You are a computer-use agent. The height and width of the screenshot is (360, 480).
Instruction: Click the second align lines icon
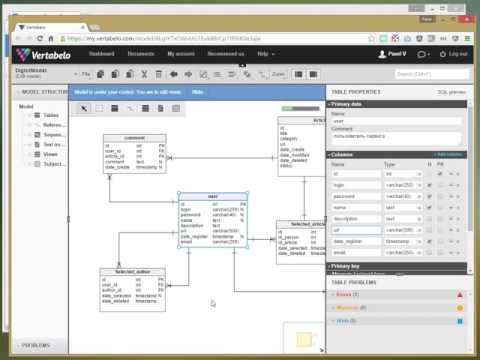(232, 74)
